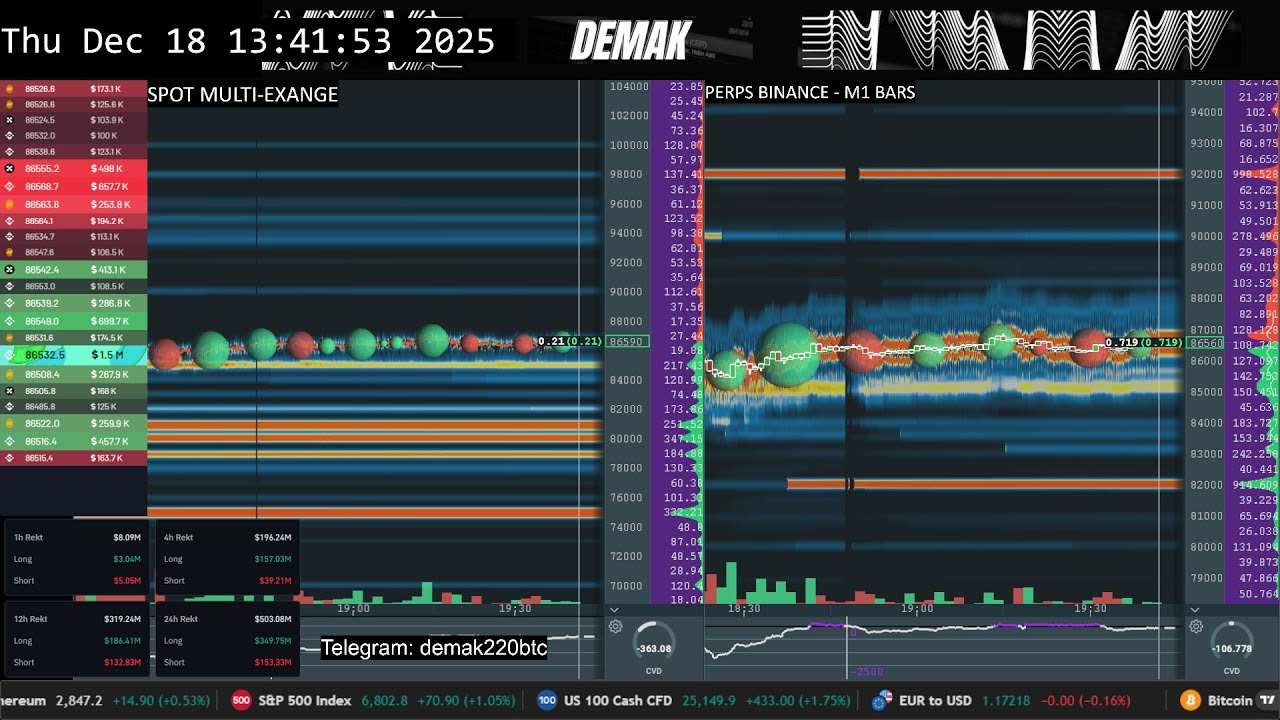Image resolution: width=1280 pixels, height=720 pixels.
Task: Open the TradingView logo in ticker
Action: 1267,700
